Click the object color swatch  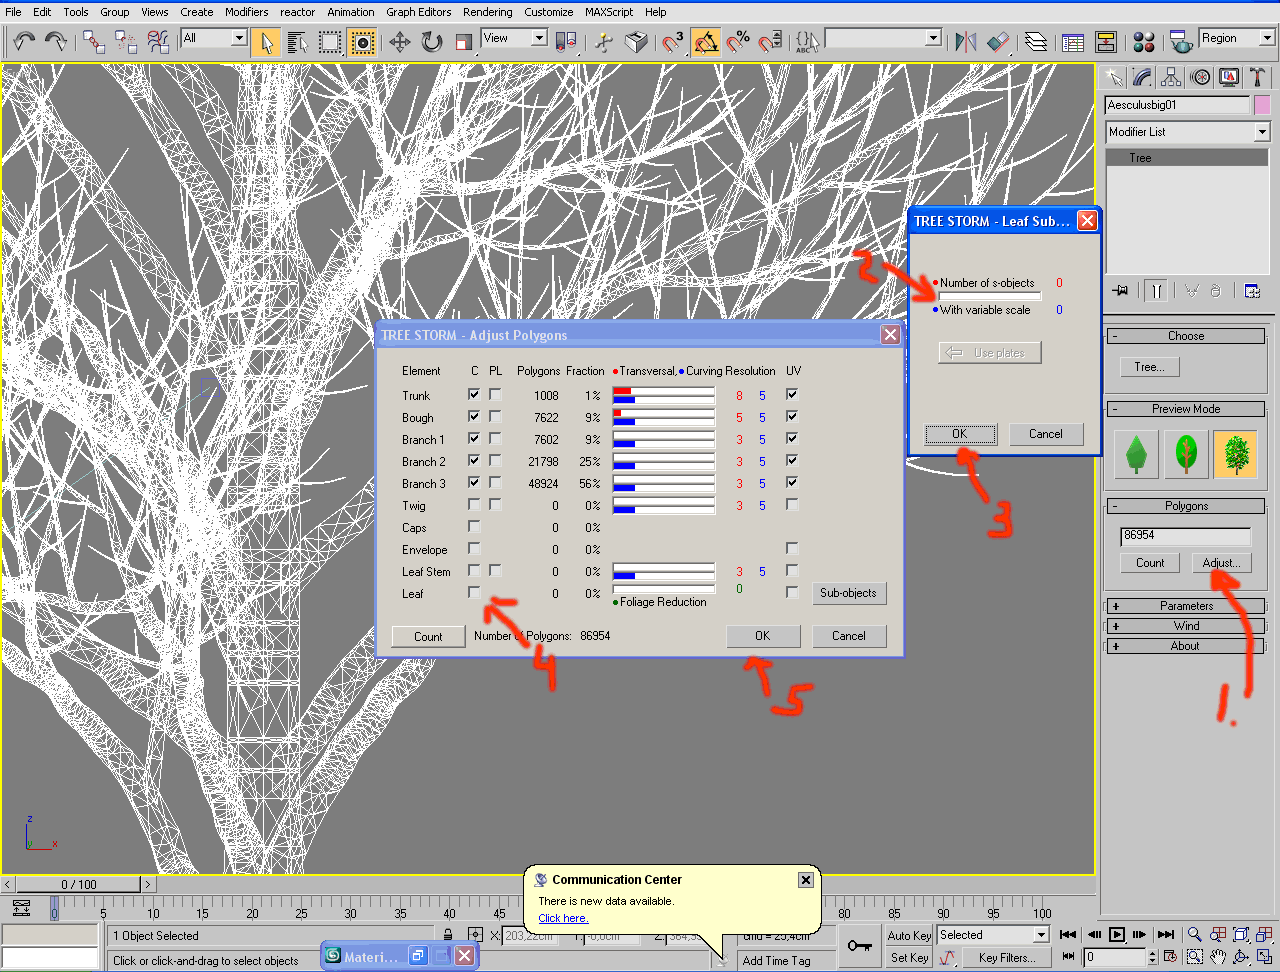click(1262, 105)
